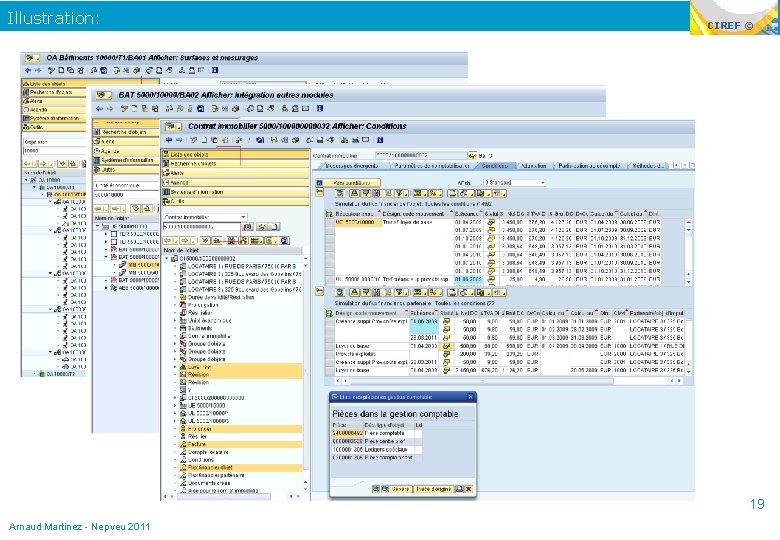The image size is (780, 540).
Task: Click forward arrow in Contrat immobilier toolbar
Action: pos(179,140)
